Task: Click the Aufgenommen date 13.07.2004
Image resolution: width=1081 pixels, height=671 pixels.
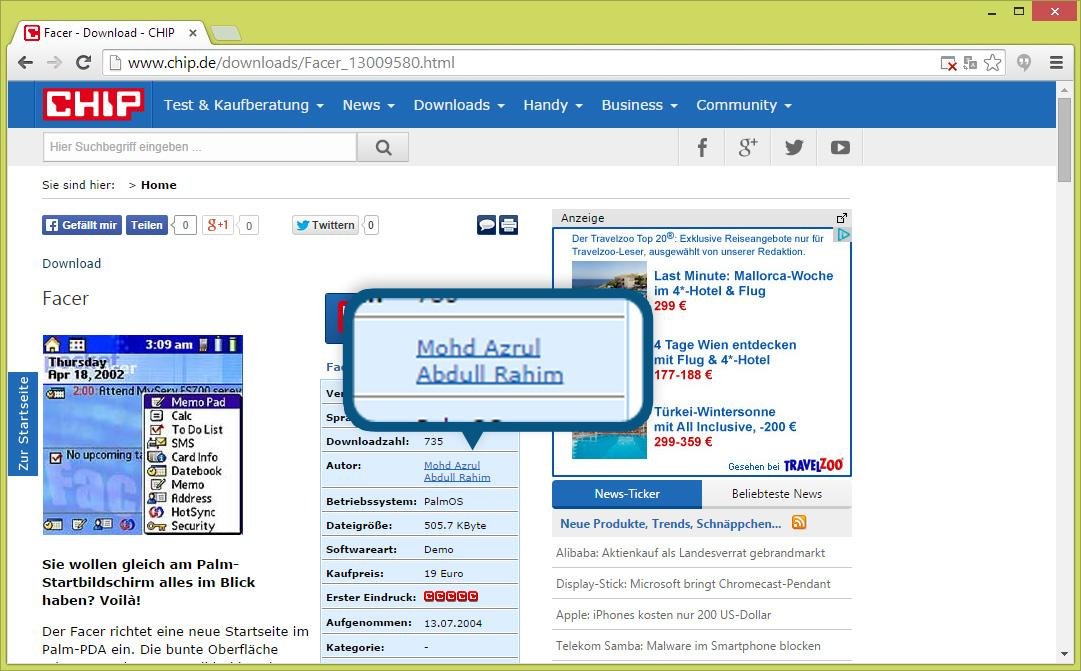Action: 453,623
